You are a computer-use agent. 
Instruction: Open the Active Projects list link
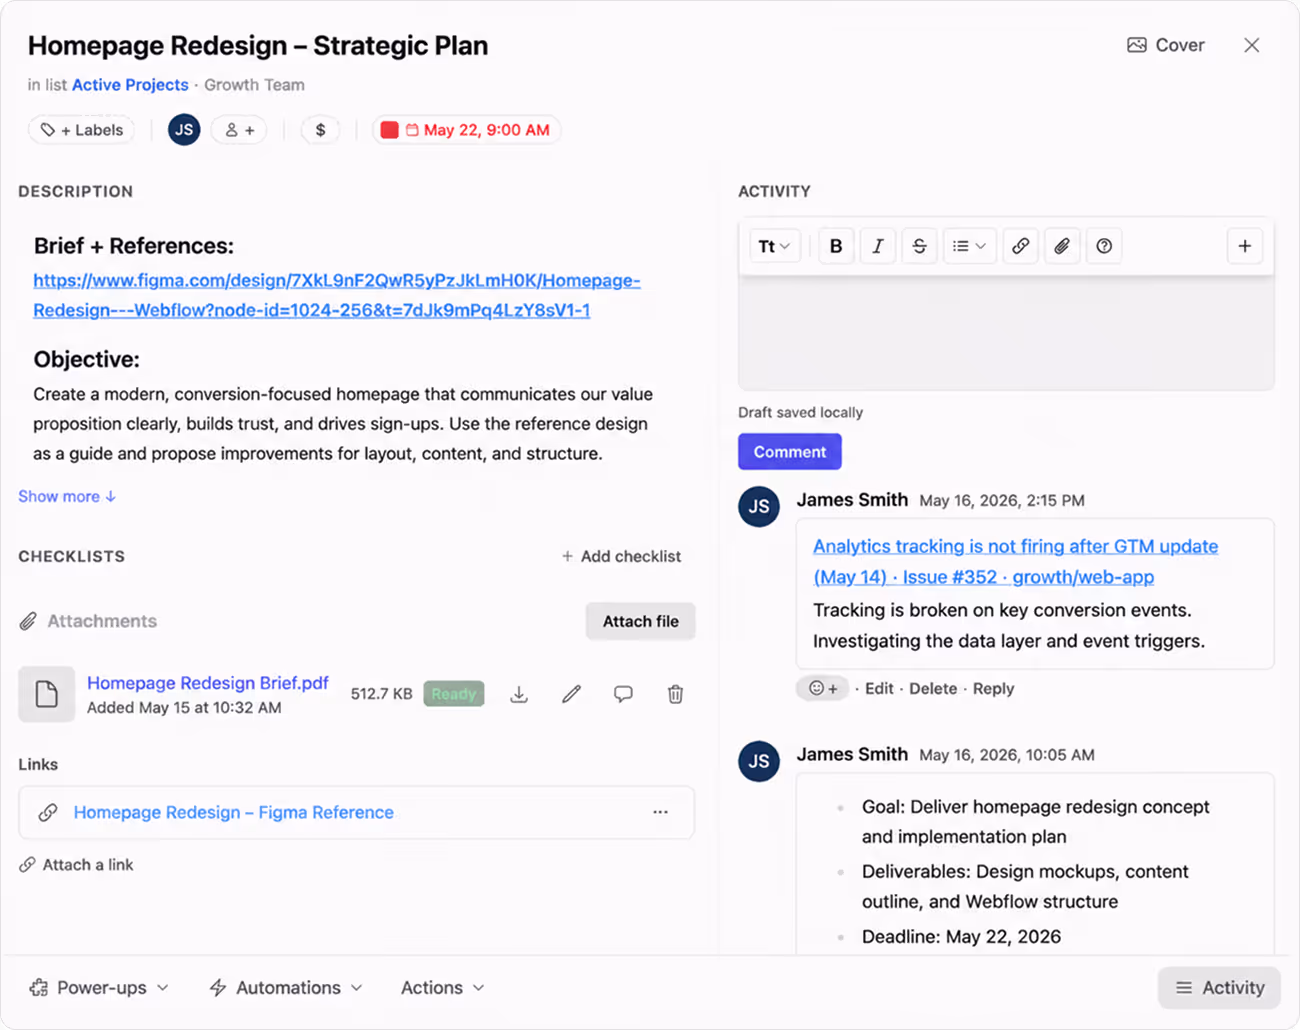tap(130, 85)
